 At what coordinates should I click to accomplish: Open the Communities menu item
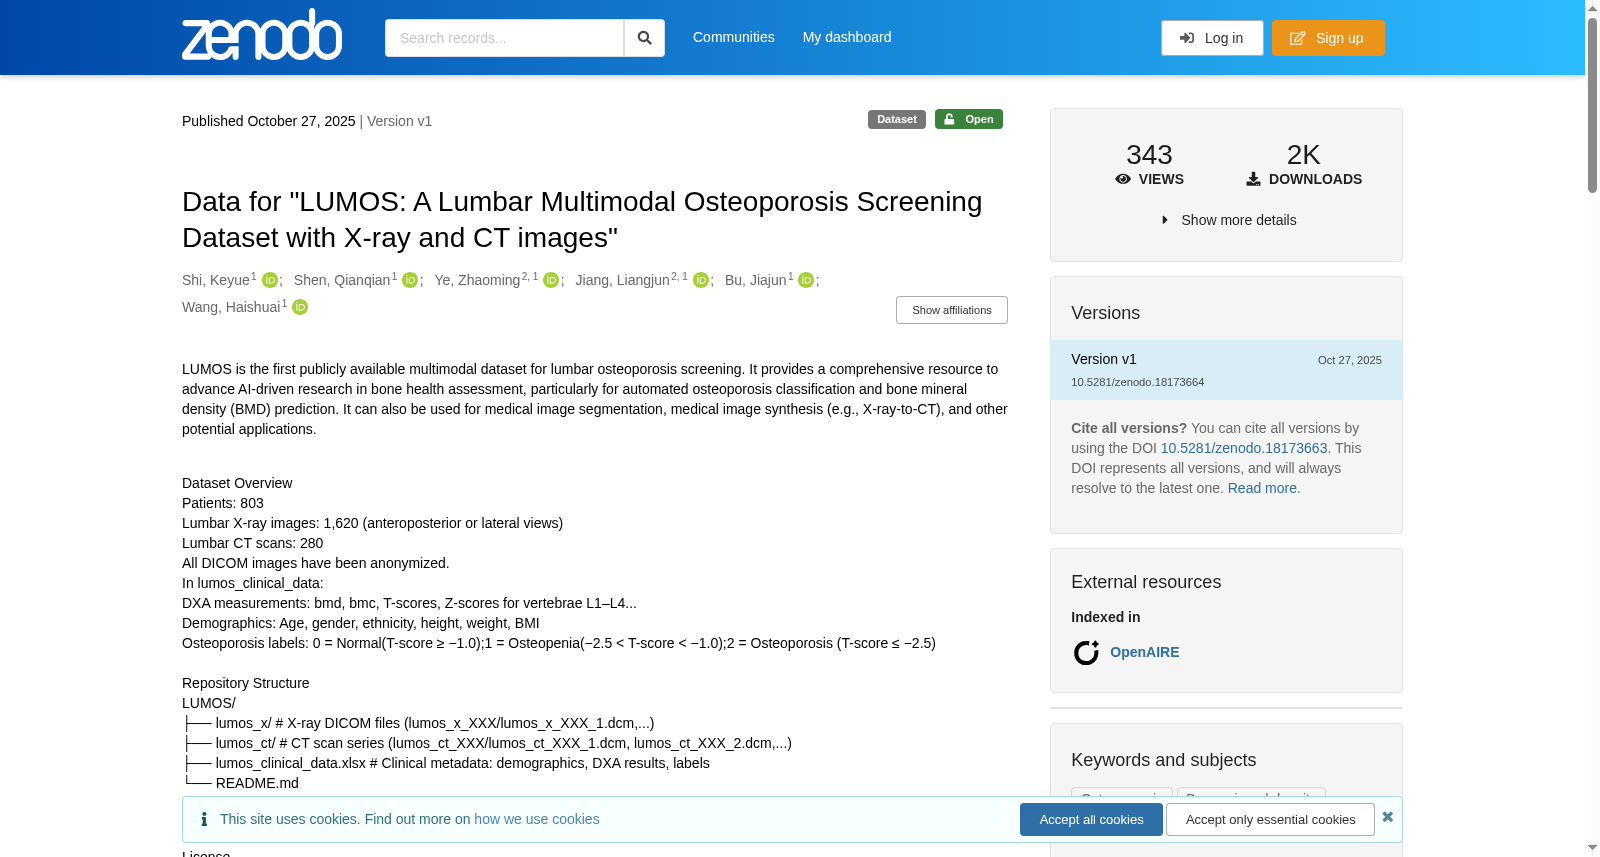(x=734, y=37)
